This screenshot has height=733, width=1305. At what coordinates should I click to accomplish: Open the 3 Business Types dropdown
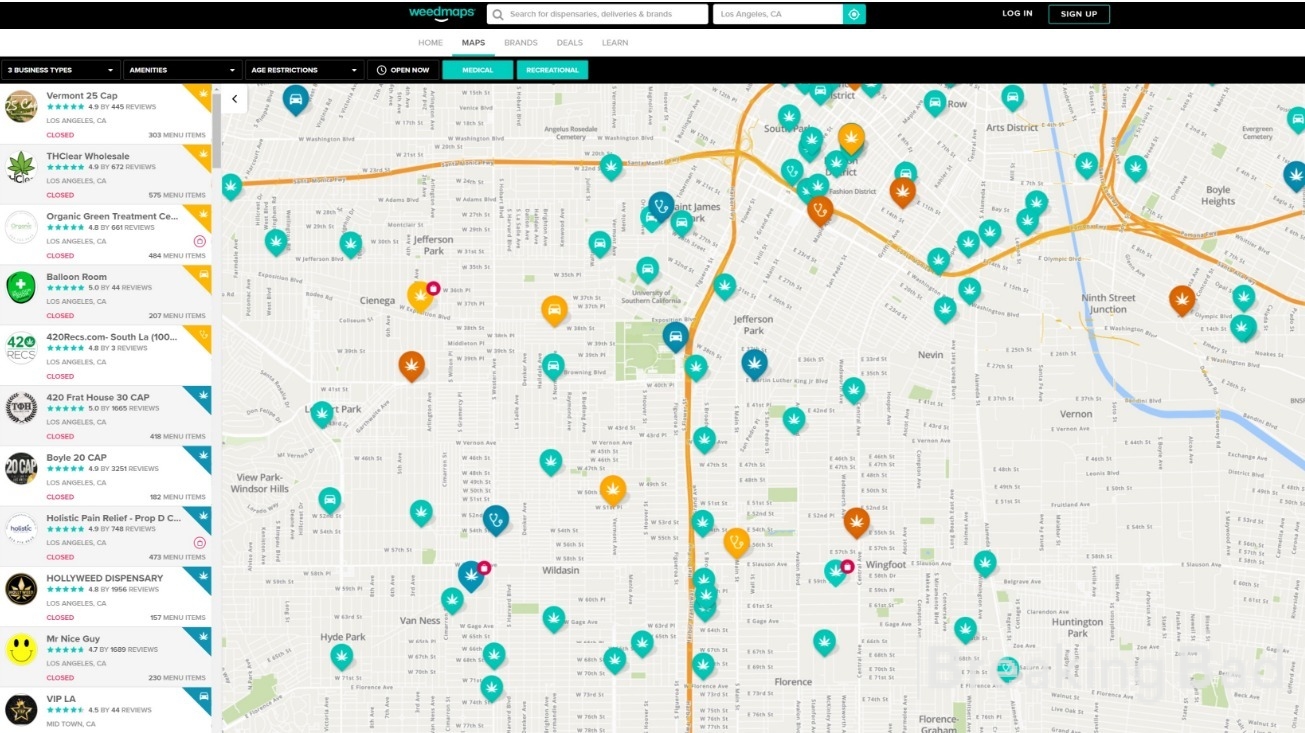pos(60,70)
